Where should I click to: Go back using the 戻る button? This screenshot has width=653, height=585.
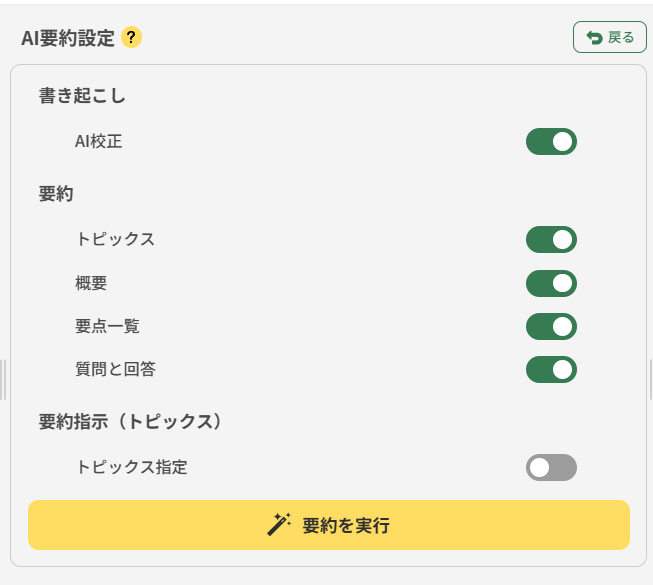coord(610,37)
